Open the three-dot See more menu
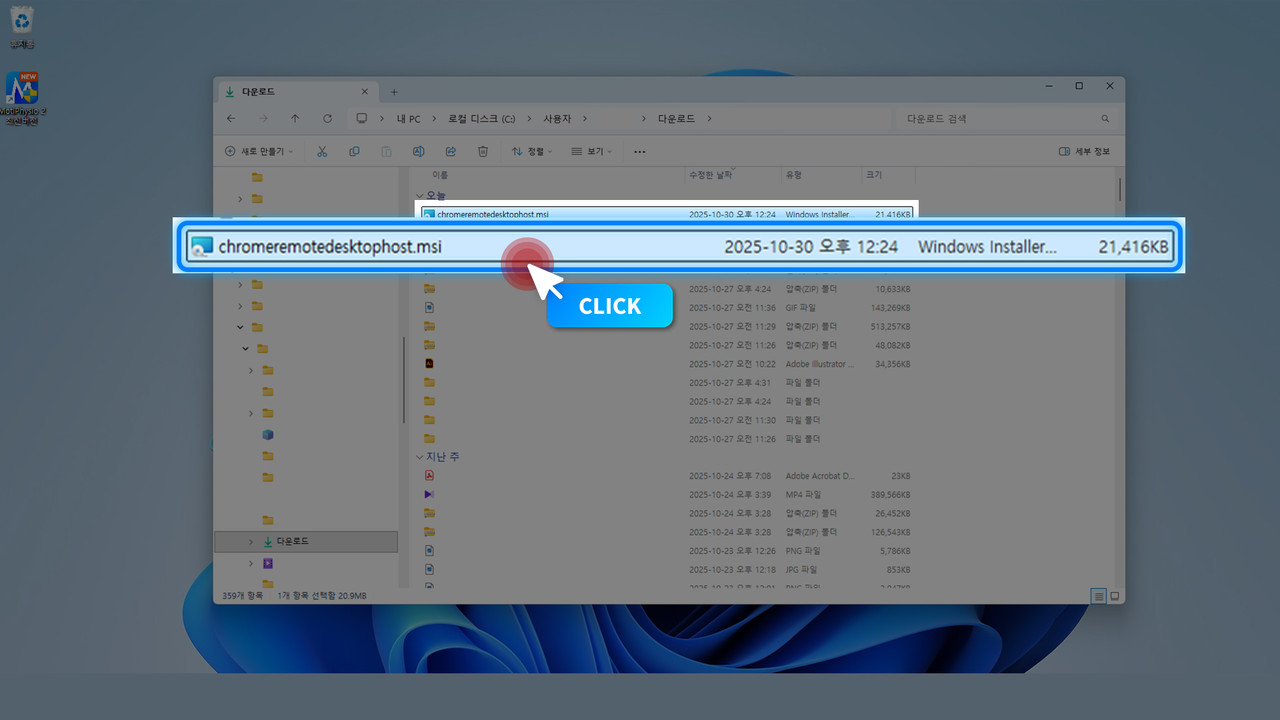The height and width of the screenshot is (720, 1280). (640, 152)
